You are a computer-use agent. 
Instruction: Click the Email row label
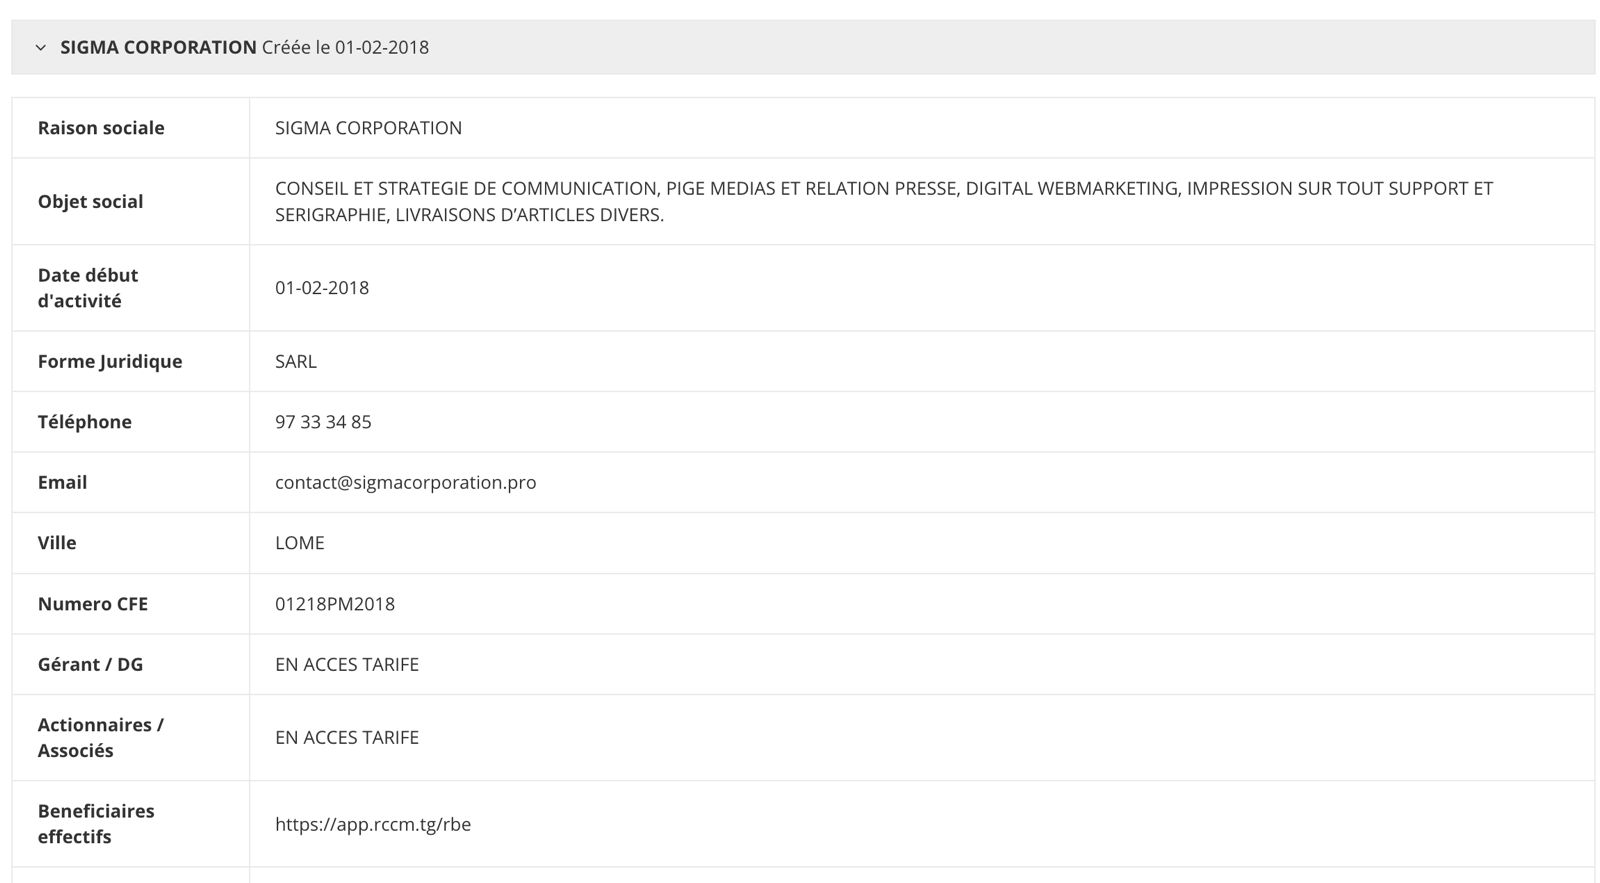[62, 482]
